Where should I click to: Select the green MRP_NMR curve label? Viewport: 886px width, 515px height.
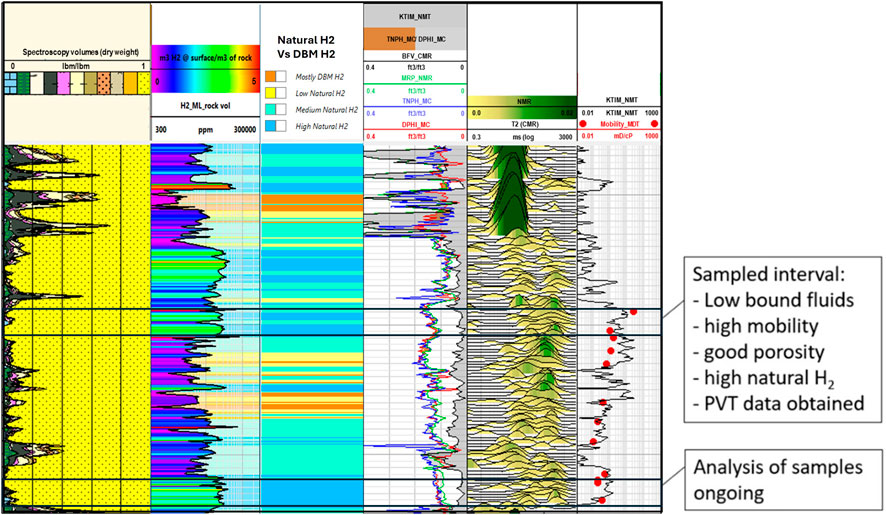click(x=417, y=78)
